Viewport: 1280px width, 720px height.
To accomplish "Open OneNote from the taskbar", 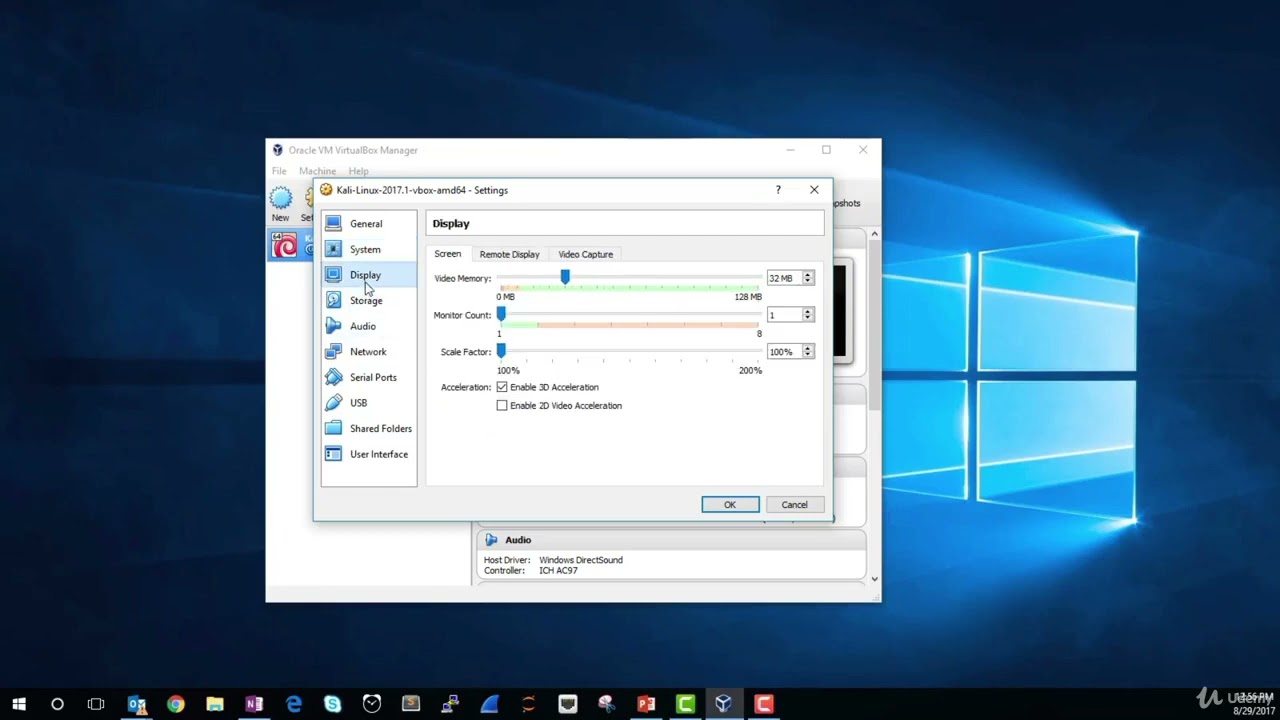I will coord(254,704).
